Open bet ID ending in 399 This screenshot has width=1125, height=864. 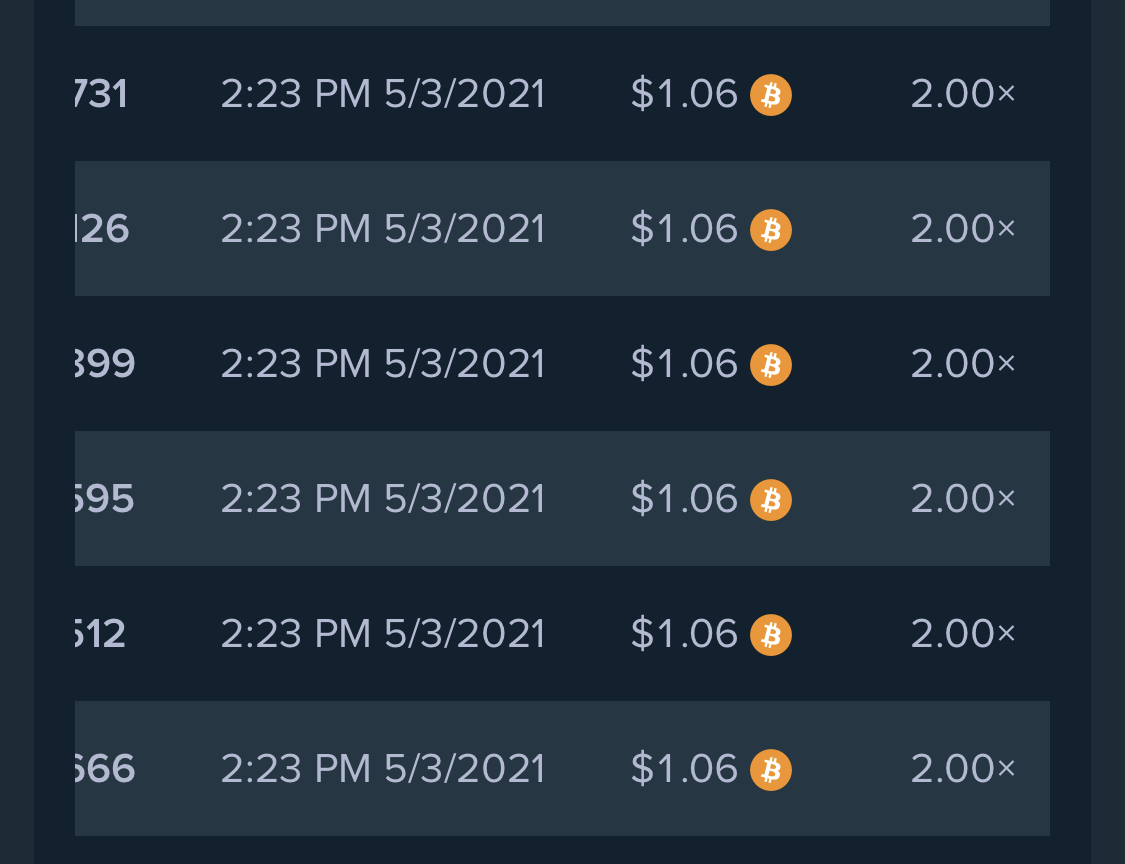tap(105, 364)
